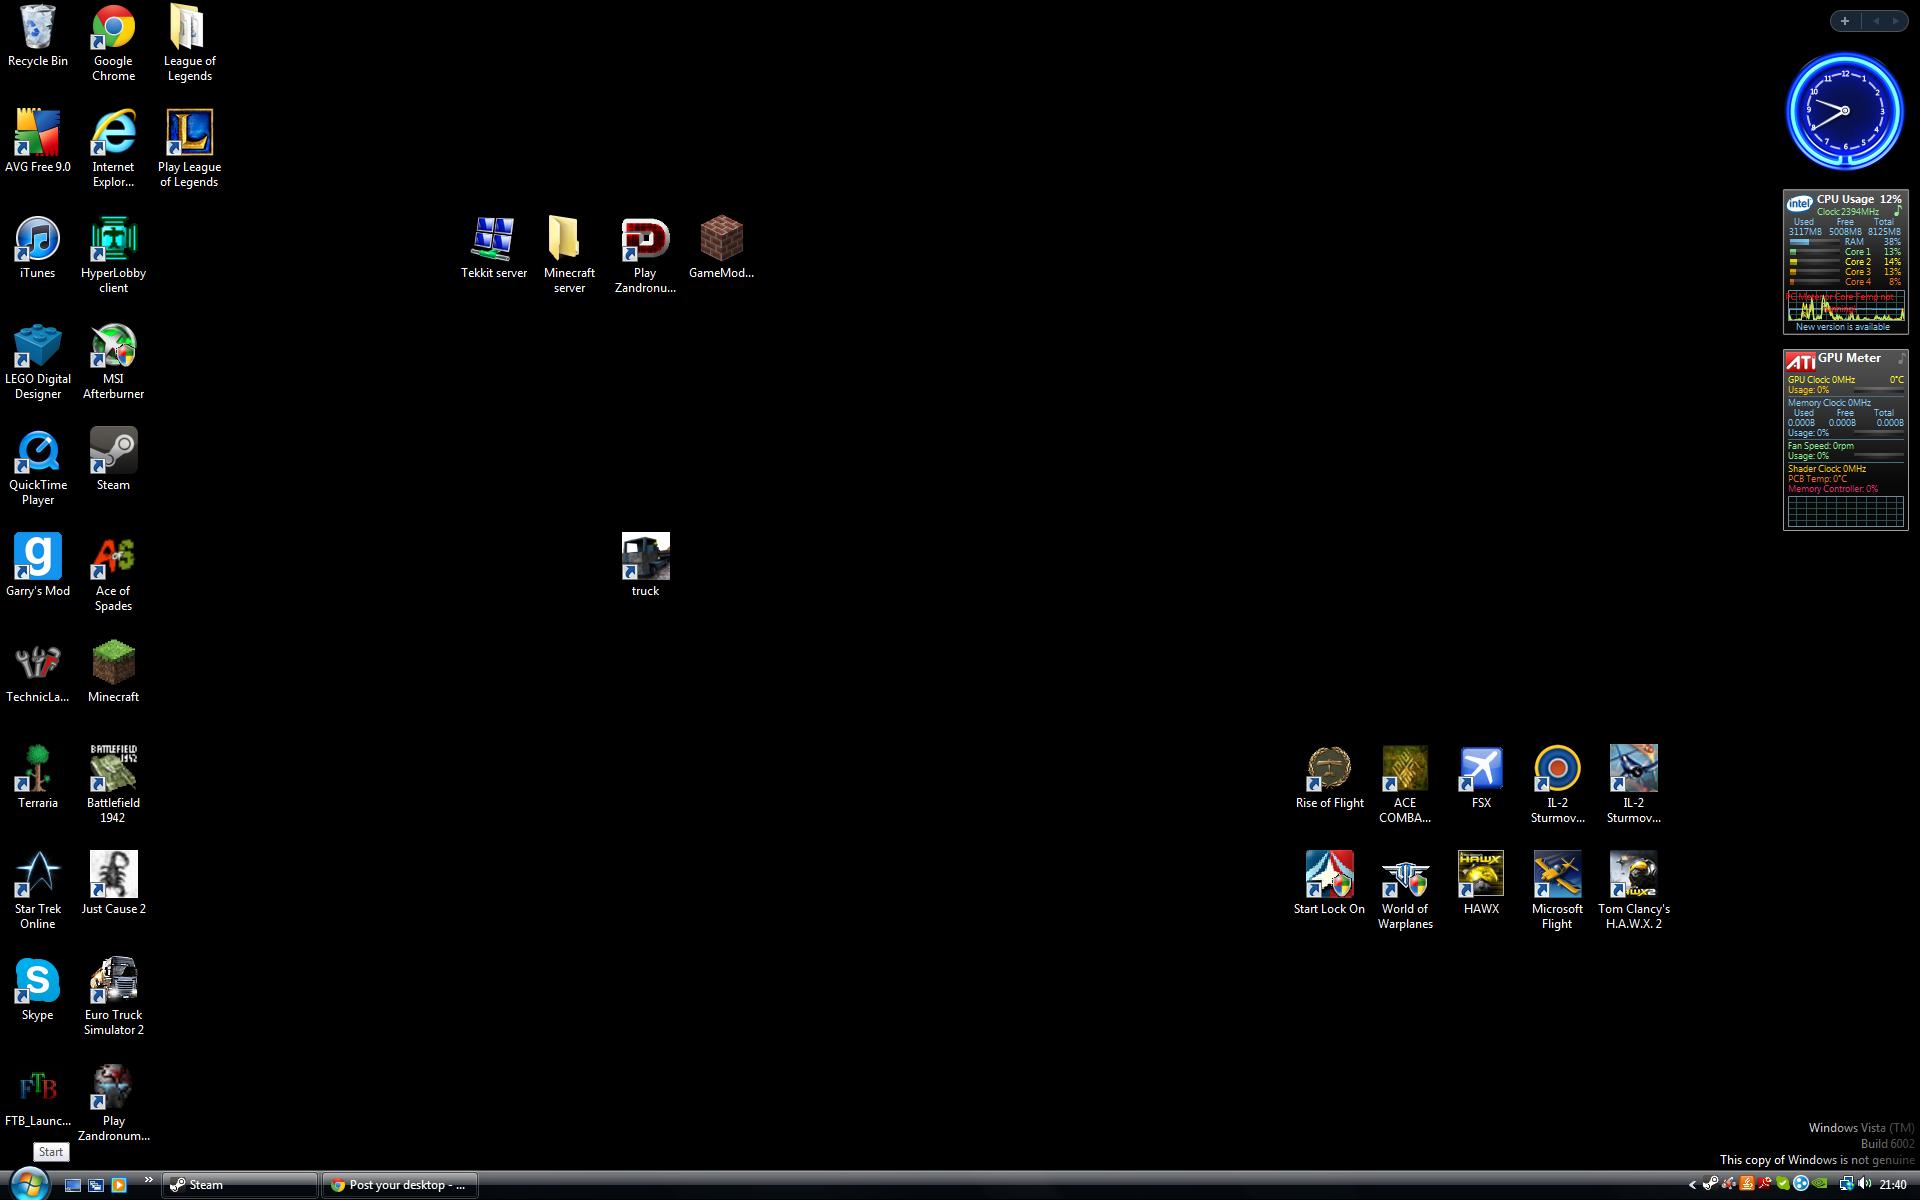Click the sidebar previous gadgets arrow

pyautogui.click(x=1876, y=21)
